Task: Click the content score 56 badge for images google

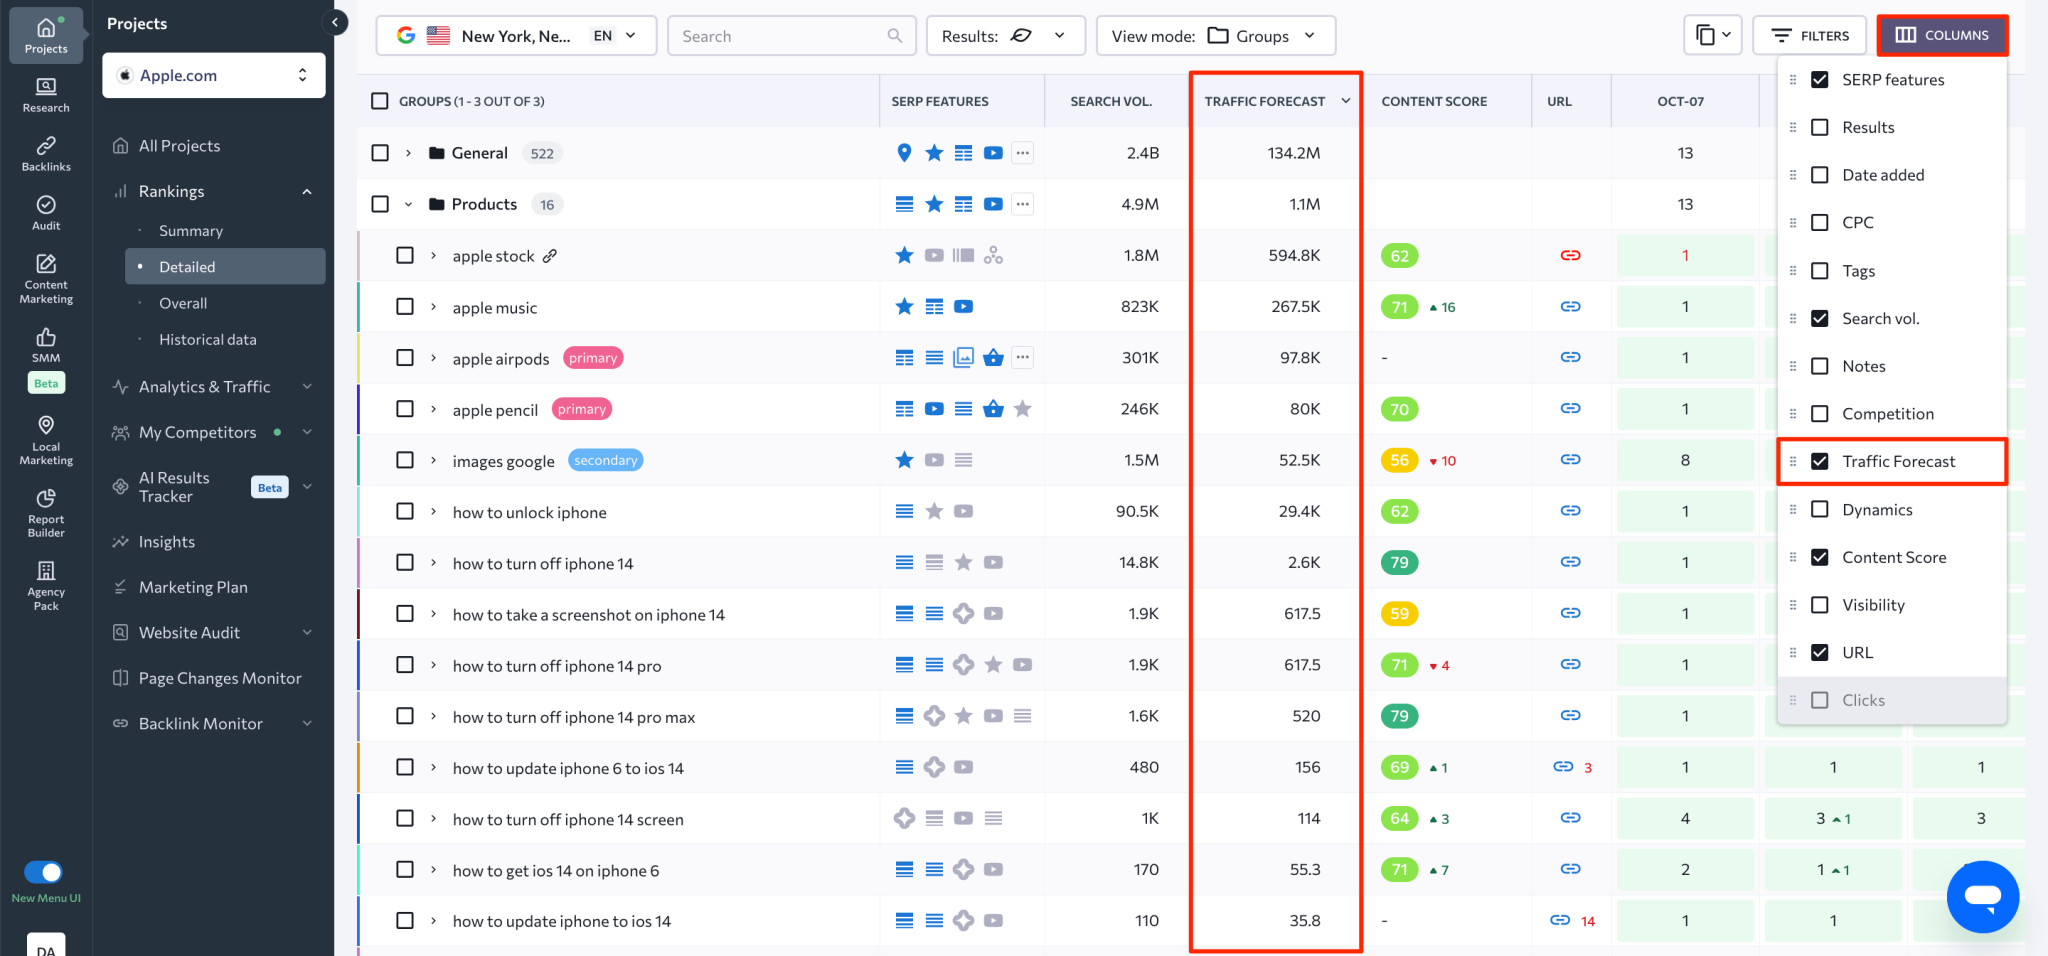Action: [x=1399, y=460]
